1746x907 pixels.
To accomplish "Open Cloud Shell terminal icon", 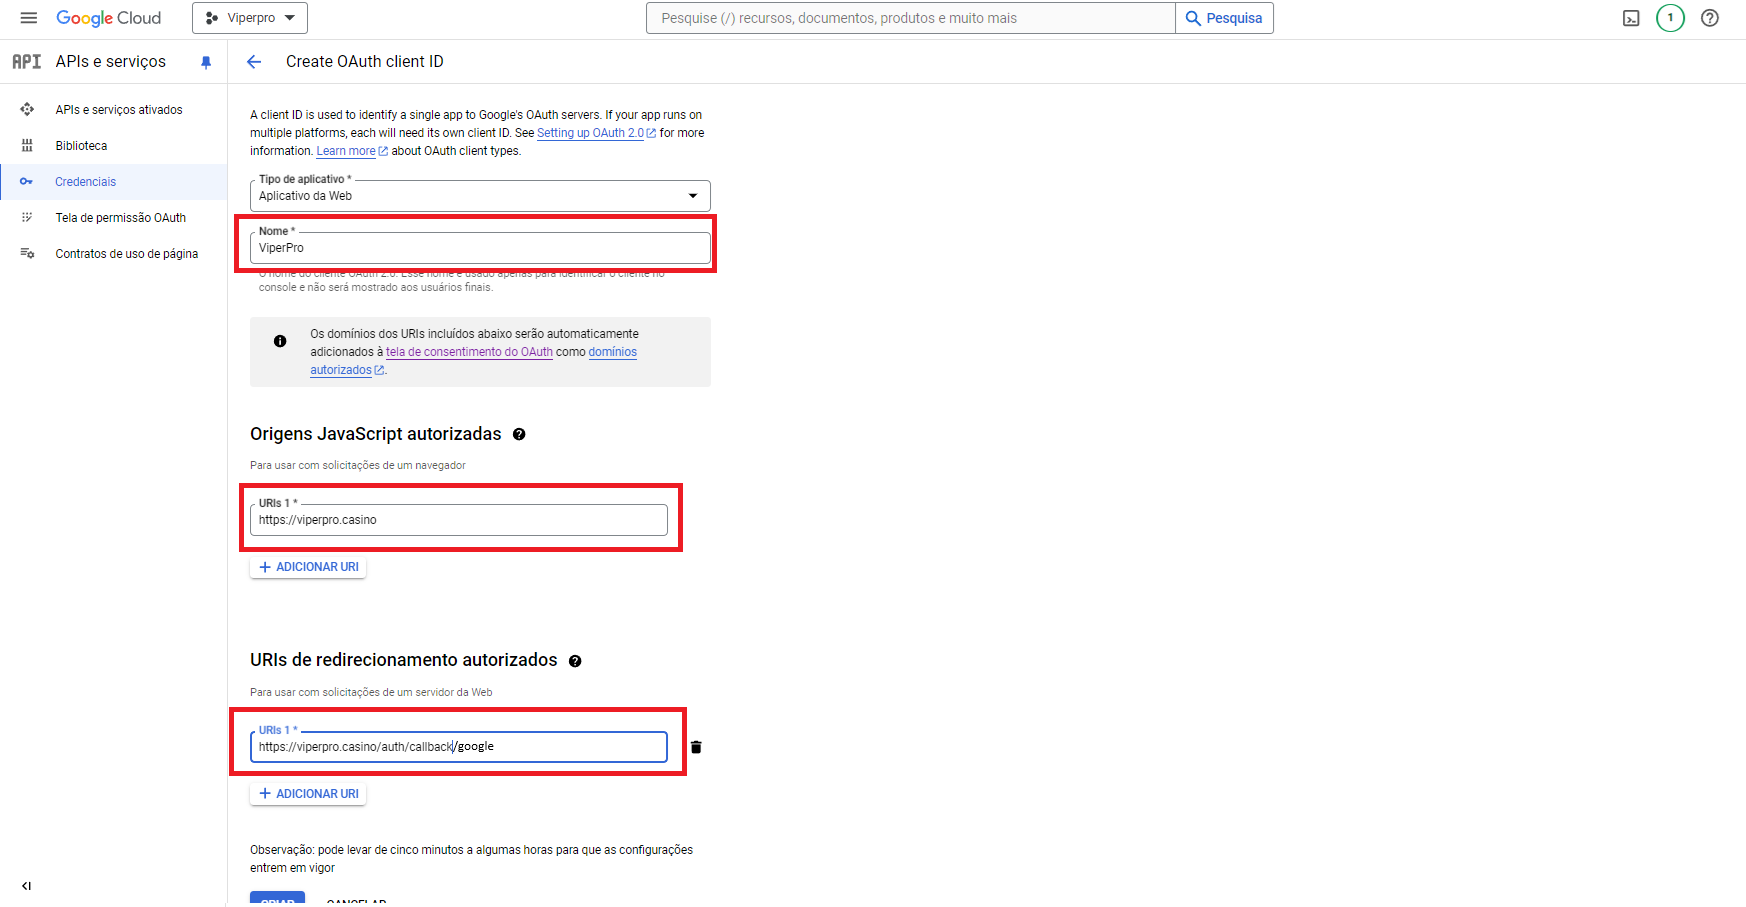I will [x=1631, y=18].
